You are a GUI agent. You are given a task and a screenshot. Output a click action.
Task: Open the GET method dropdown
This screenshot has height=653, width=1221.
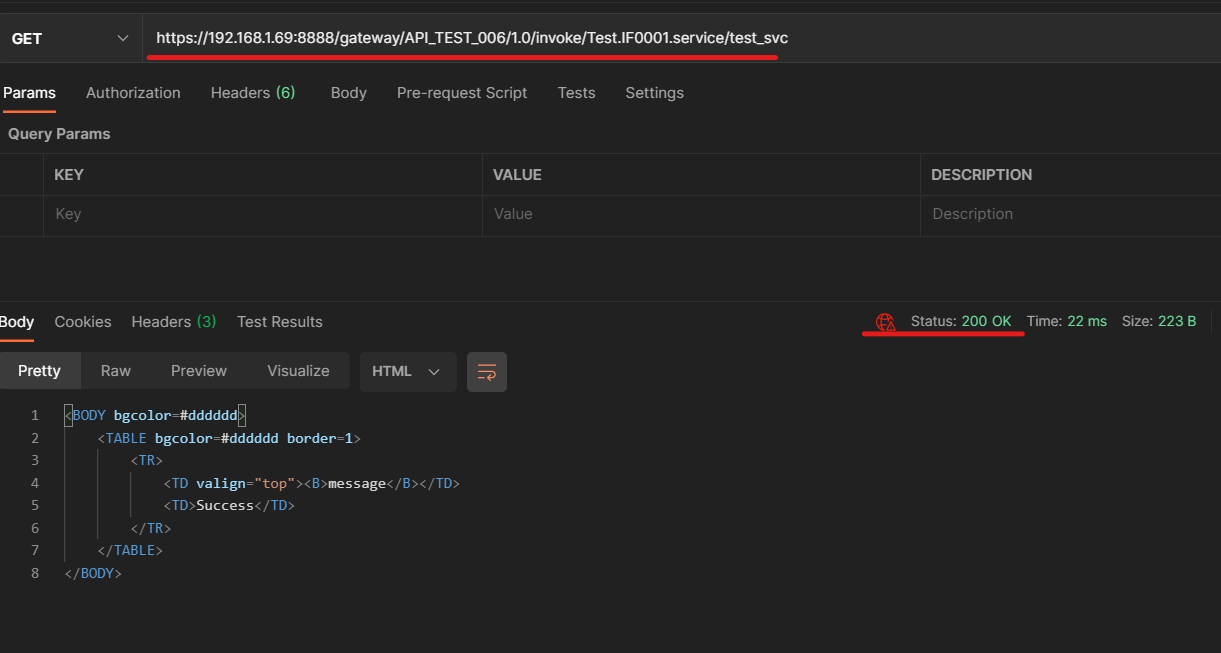[x=70, y=38]
